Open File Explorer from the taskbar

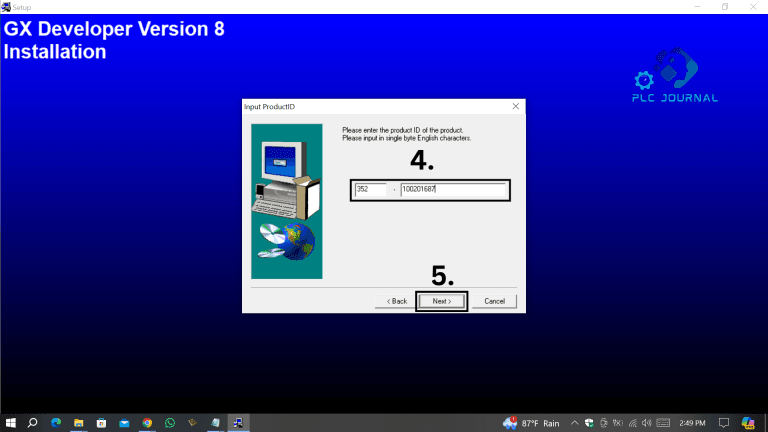point(79,423)
